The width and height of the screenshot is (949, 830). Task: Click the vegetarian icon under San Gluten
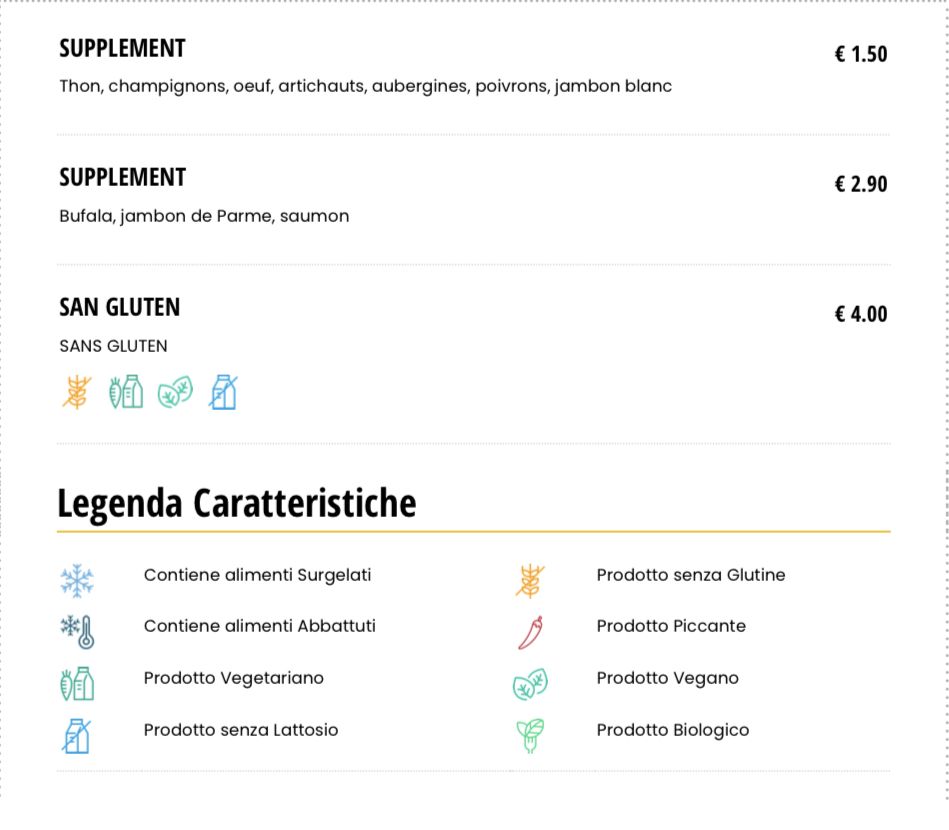click(x=126, y=392)
